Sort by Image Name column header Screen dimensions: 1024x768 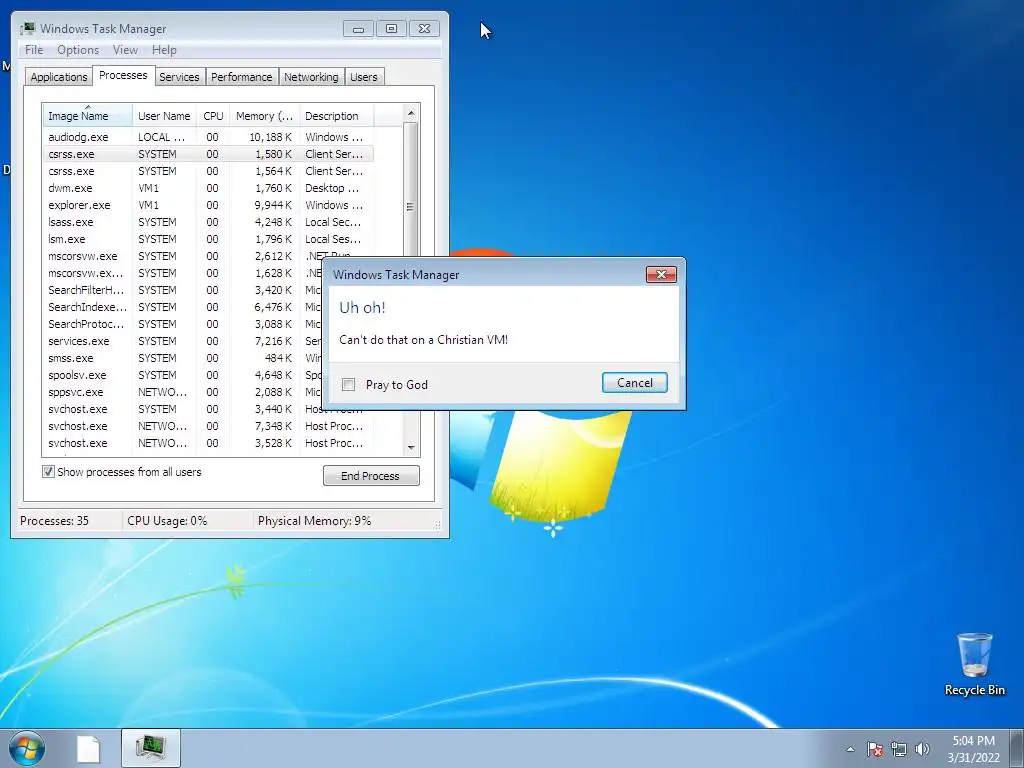88,116
